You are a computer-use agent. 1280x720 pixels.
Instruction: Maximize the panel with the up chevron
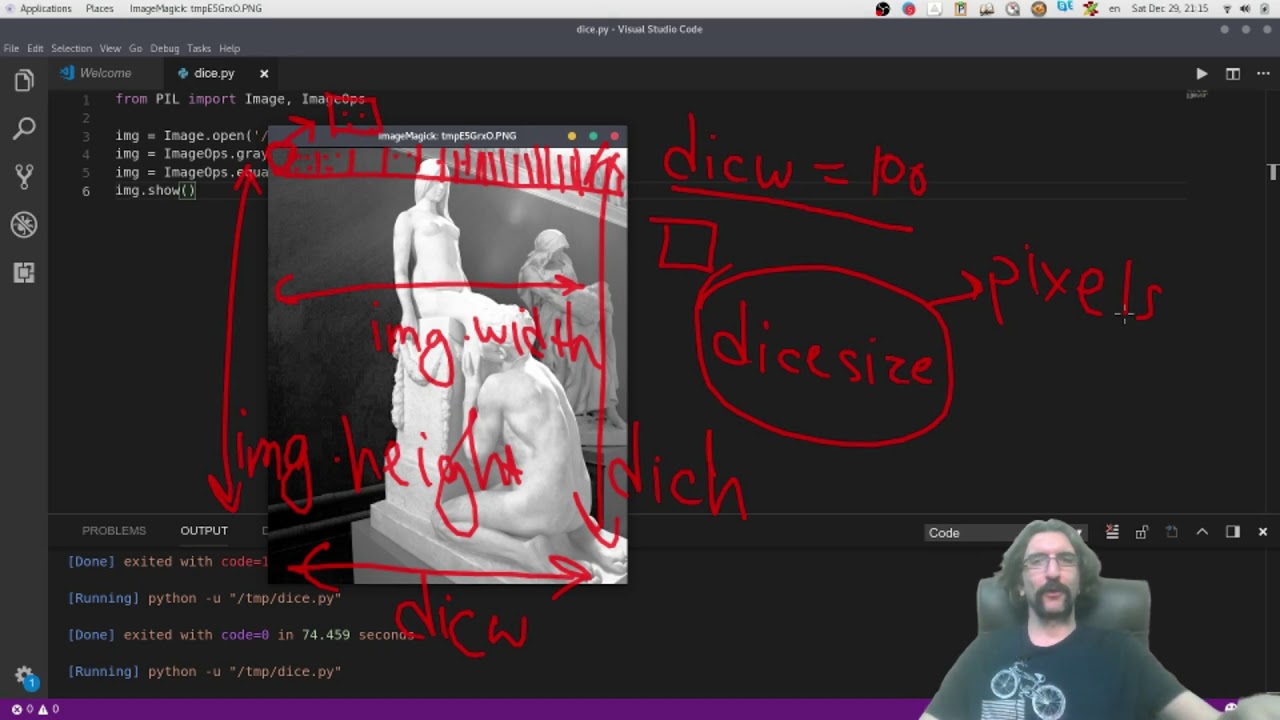[x=1202, y=532]
